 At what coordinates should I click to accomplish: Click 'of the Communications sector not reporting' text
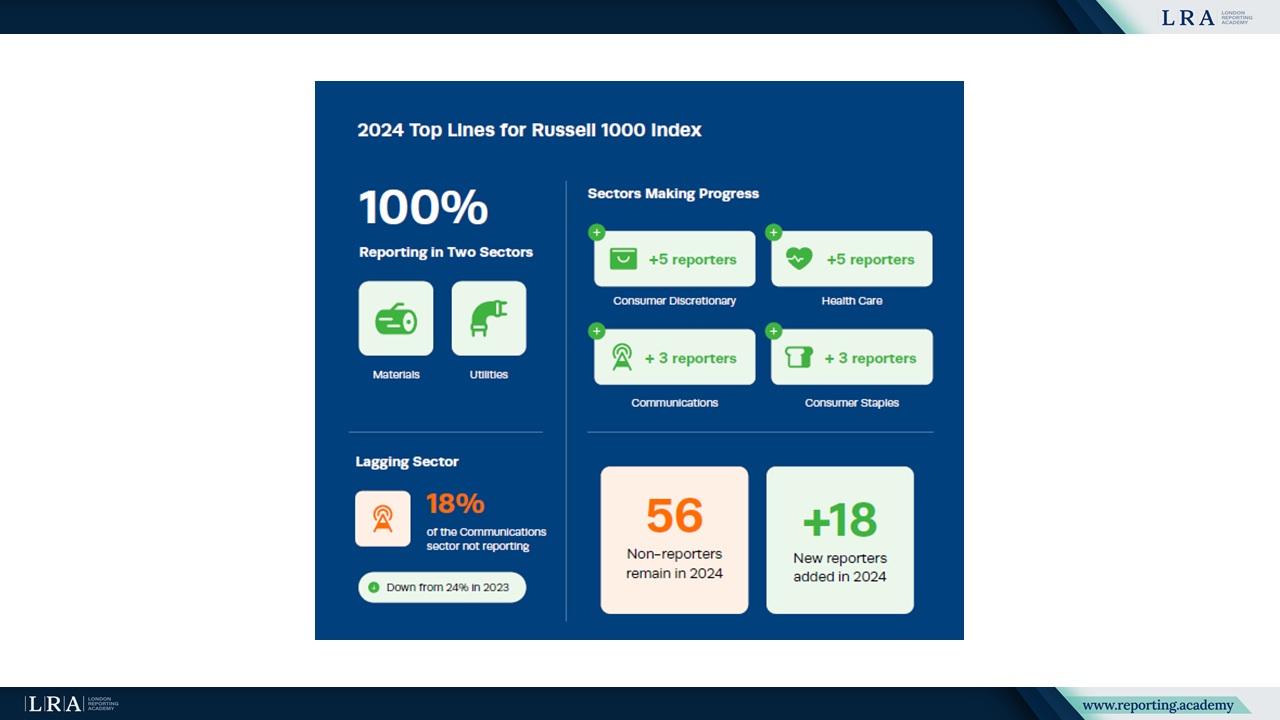487,539
